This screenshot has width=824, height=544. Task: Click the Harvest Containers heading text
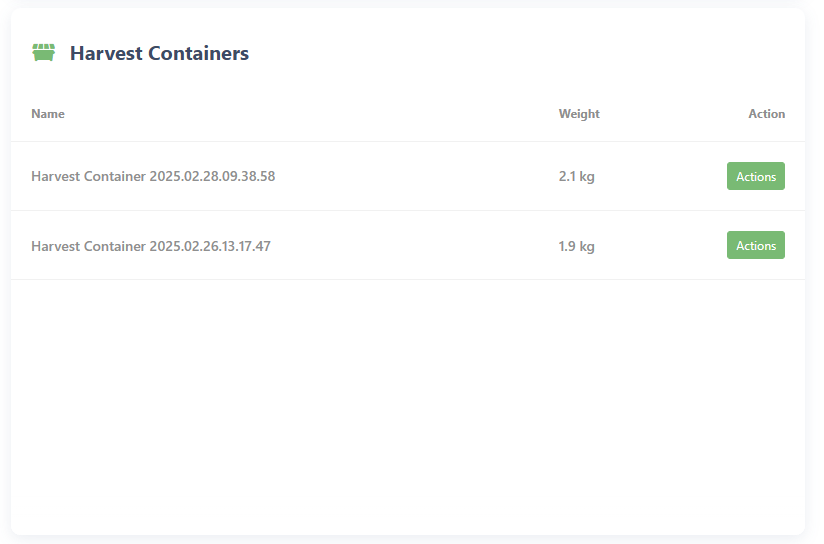click(159, 54)
